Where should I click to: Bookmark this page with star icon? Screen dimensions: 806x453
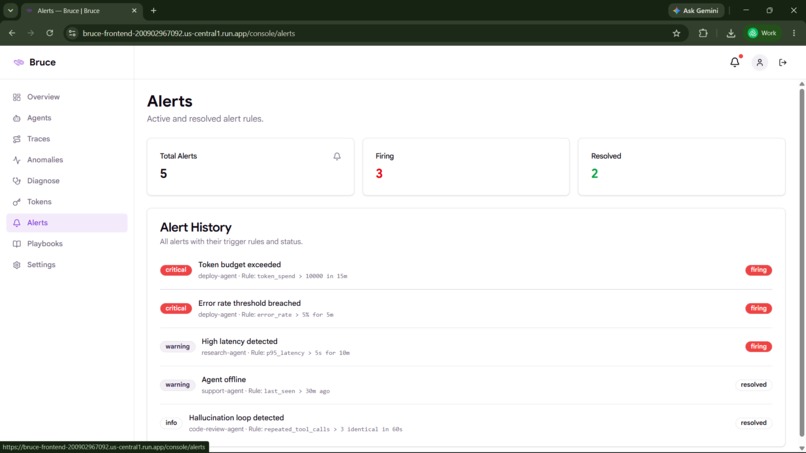tap(676, 33)
